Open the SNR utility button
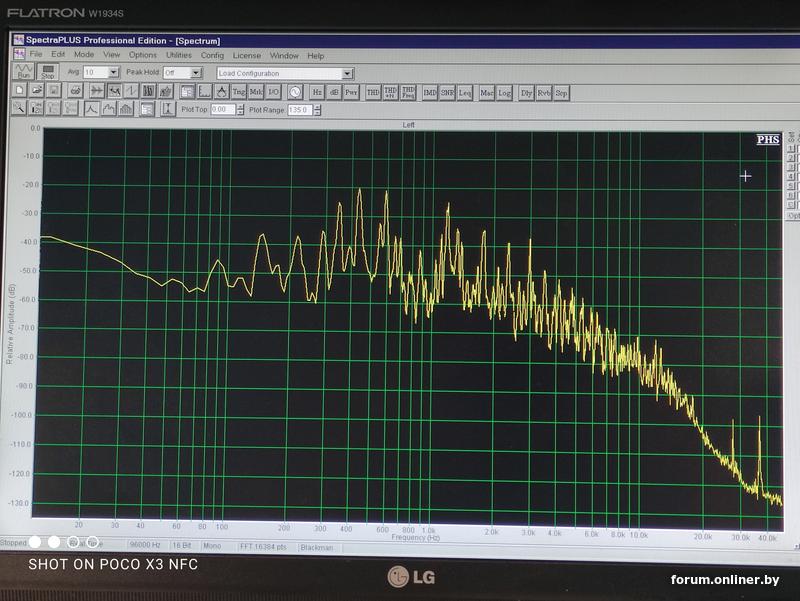The height and width of the screenshot is (601, 800). click(x=447, y=92)
